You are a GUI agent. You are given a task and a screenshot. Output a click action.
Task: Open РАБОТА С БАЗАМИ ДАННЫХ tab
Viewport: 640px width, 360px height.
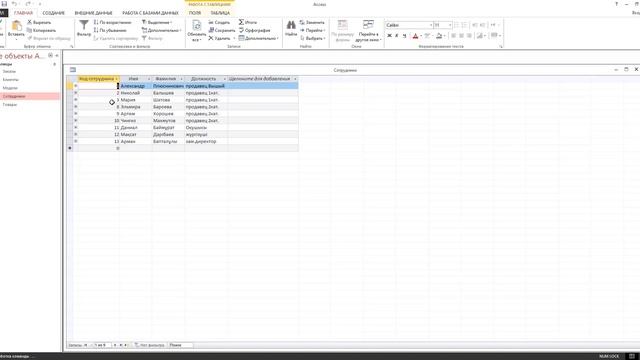pyautogui.click(x=150, y=13)
